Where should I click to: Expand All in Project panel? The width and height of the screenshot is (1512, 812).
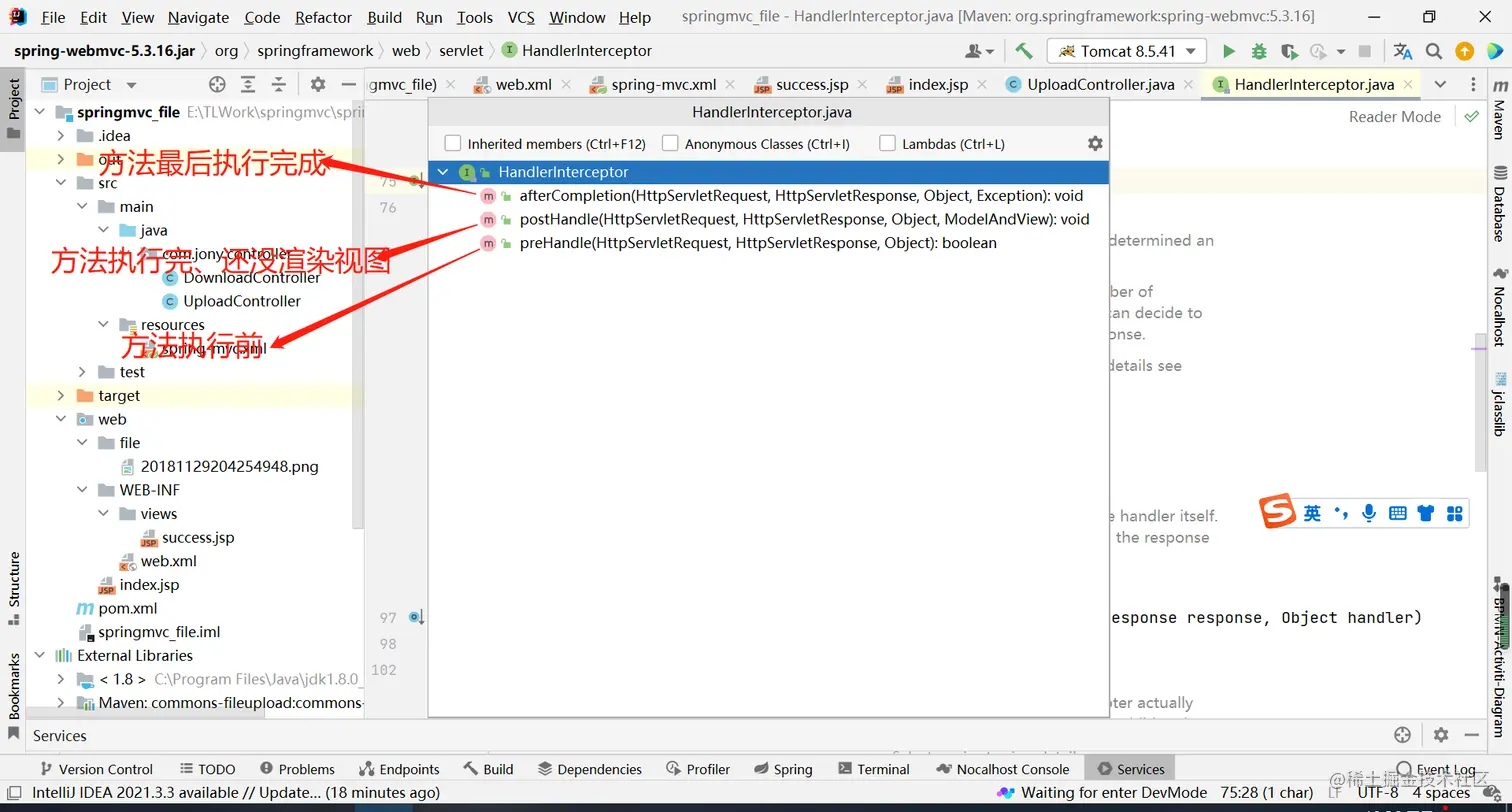[x=248, y=85]
